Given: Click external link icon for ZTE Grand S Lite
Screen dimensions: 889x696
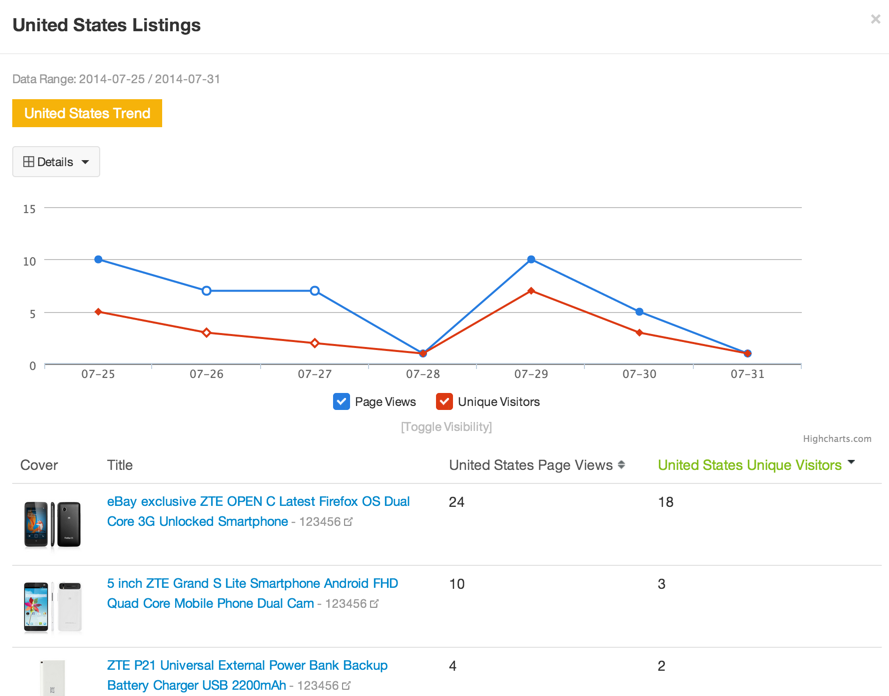Looking at the screenshot, I should [374, 604].
